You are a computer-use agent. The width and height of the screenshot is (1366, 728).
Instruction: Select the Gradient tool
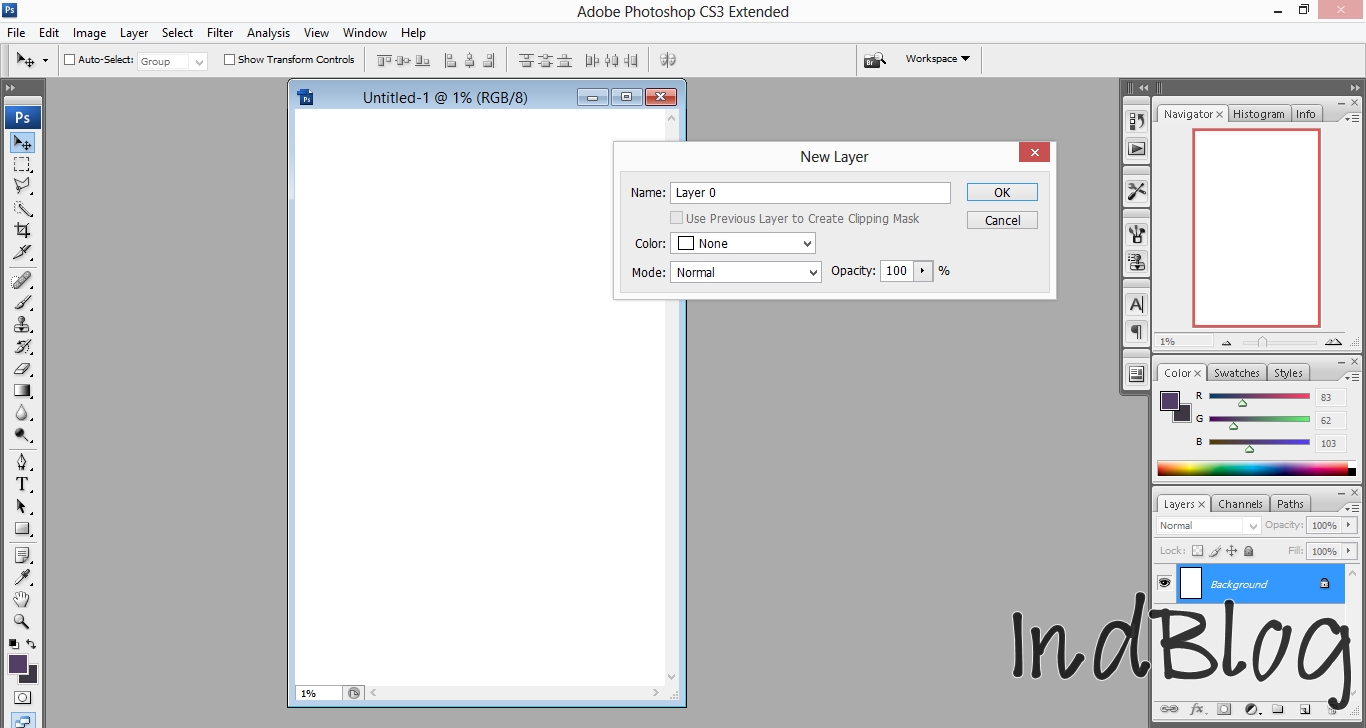tap(22, 390)
